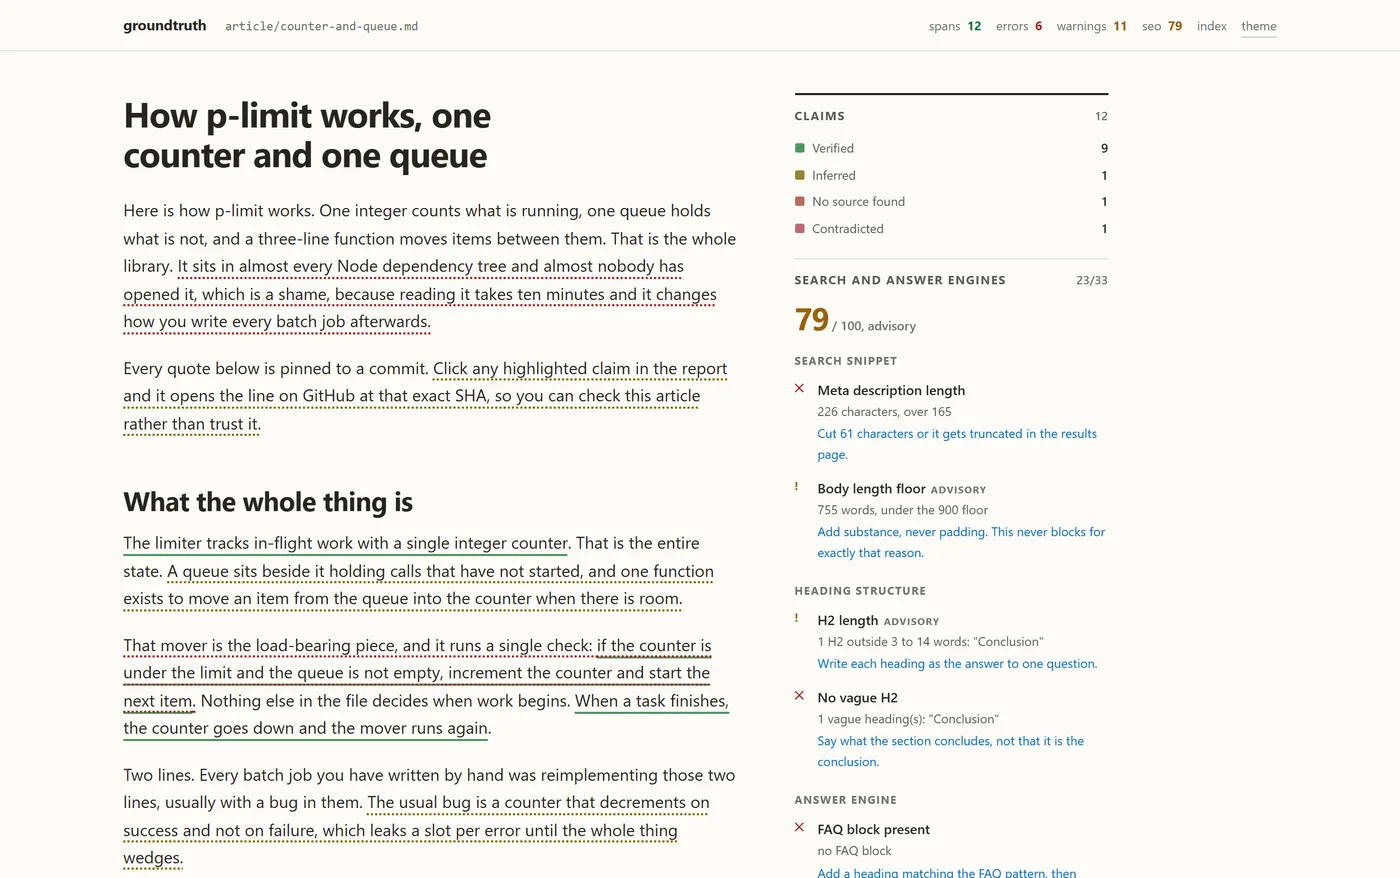The image size is (1400, 878).
Task: Click claim 'When a task finishes'
Action: click(426, 714)
